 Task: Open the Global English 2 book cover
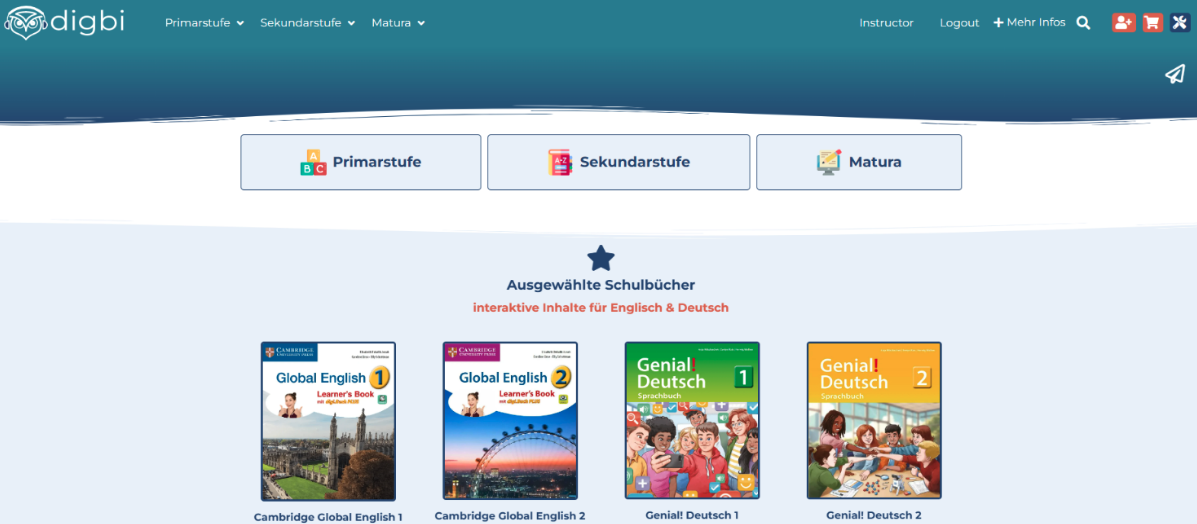click(510, 420)
